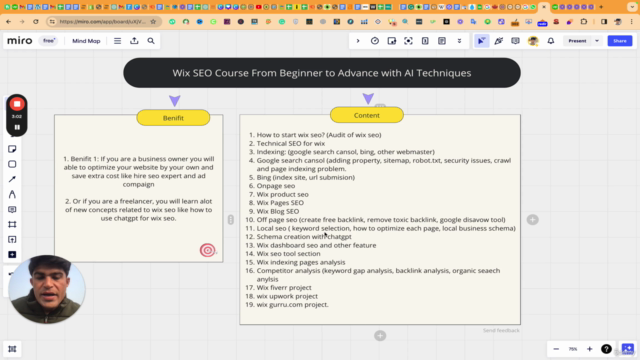Open the frames panel at bottom left

[x=12, y=349]
